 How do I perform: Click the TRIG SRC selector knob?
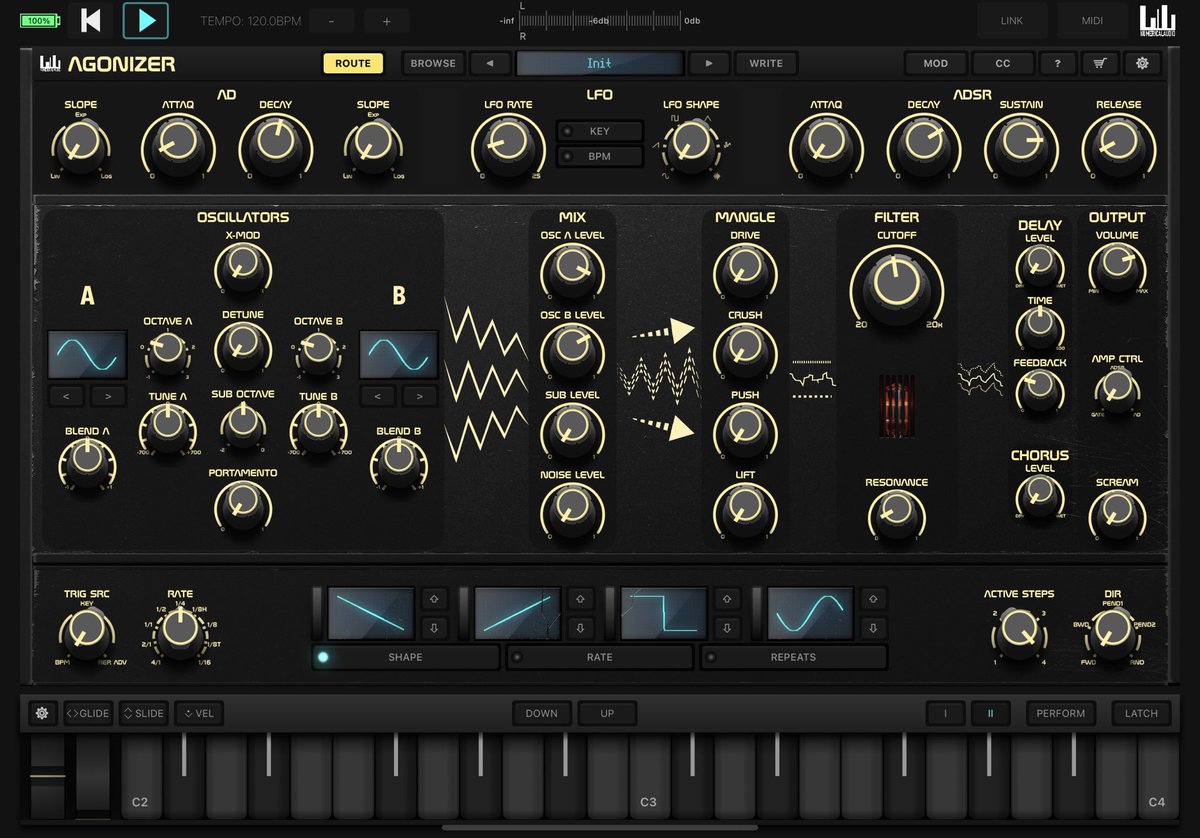[85, 630]
